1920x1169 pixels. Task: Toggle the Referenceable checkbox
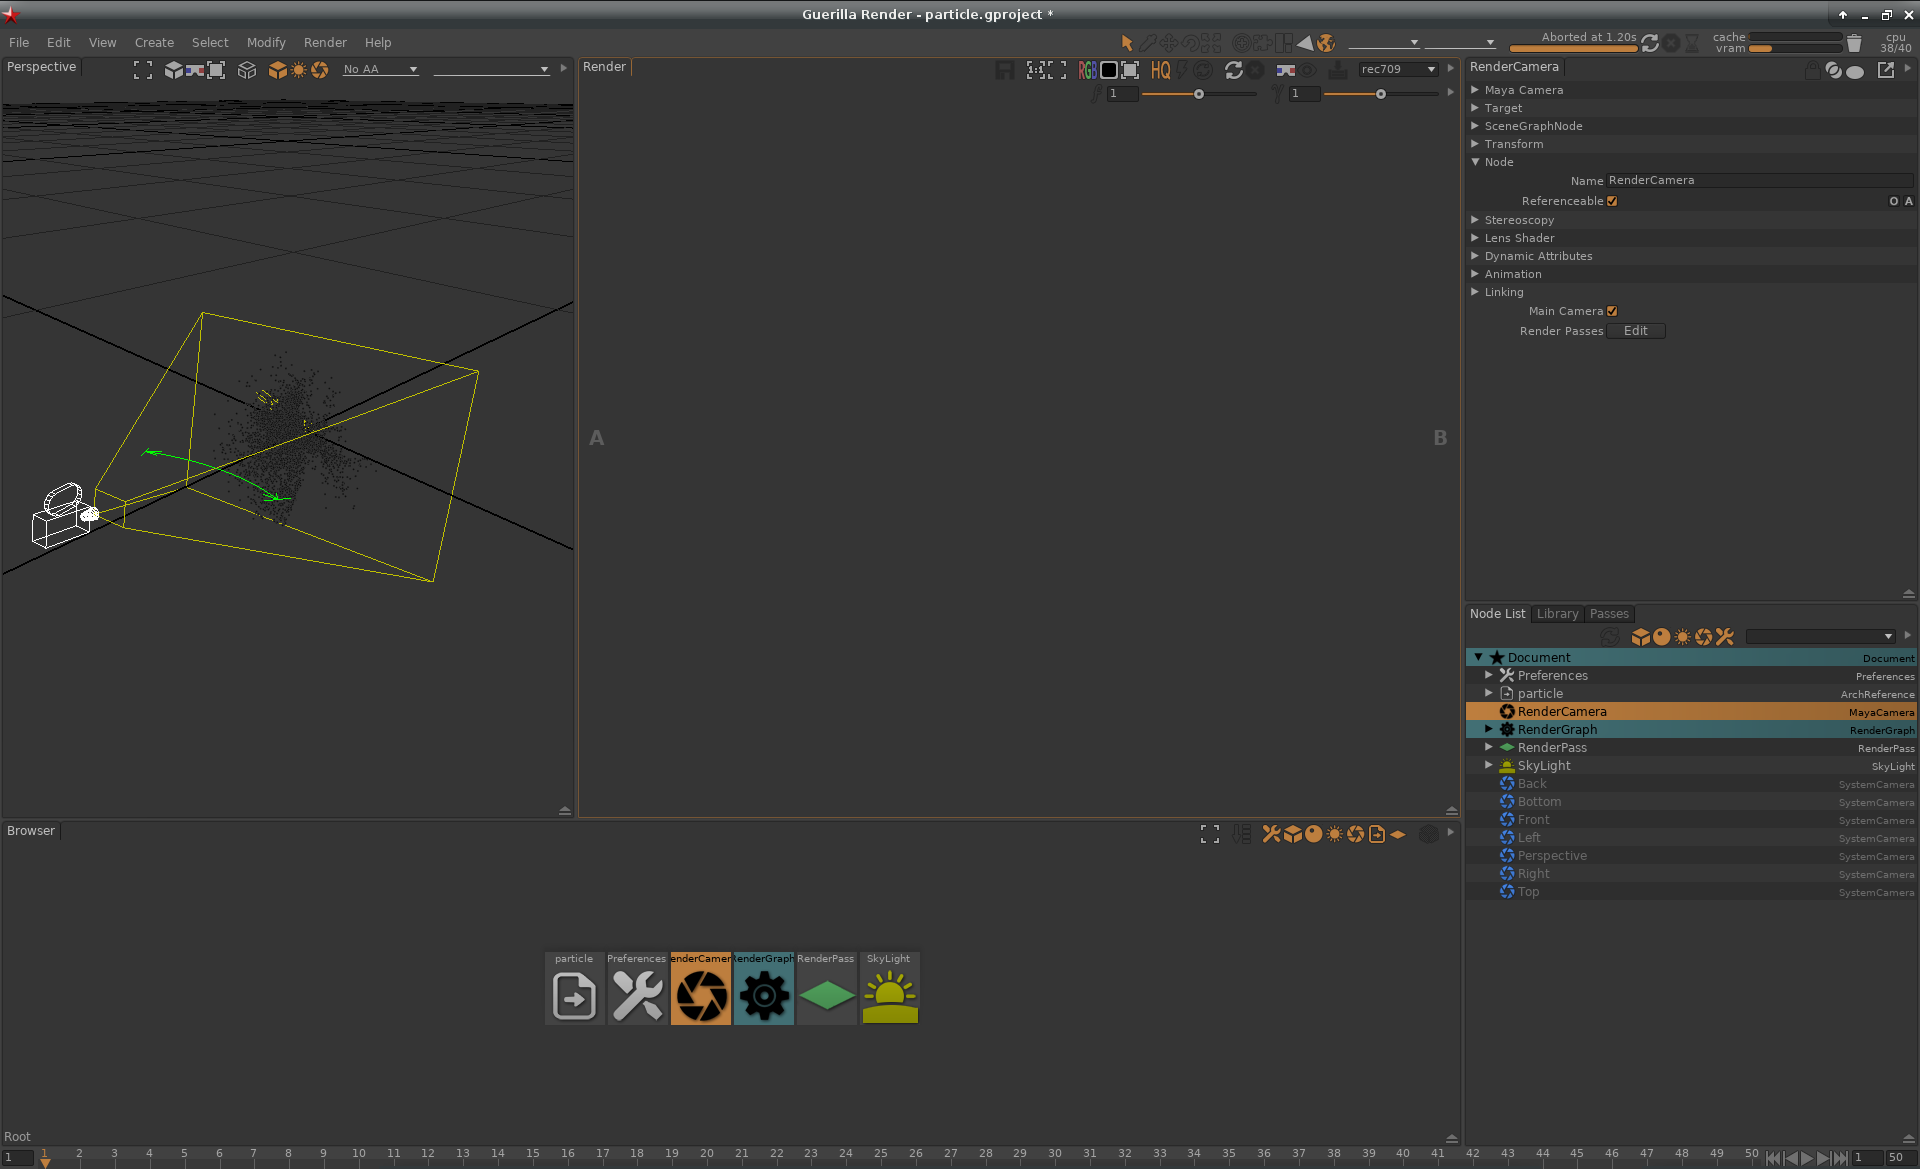point(1612,201)
